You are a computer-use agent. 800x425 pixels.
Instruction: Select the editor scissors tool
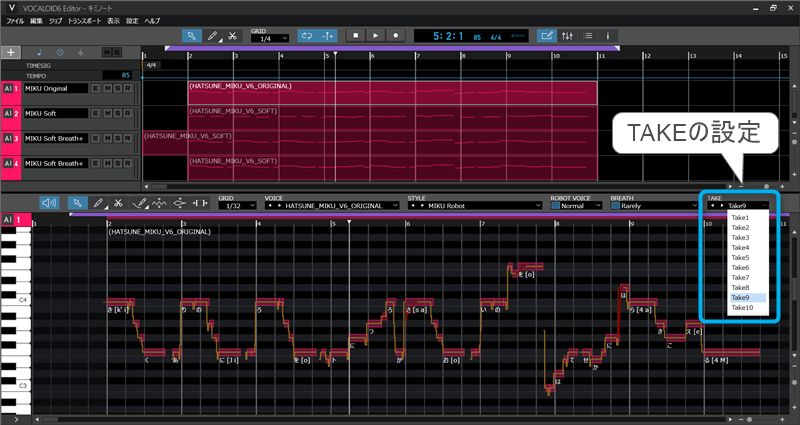118,203
